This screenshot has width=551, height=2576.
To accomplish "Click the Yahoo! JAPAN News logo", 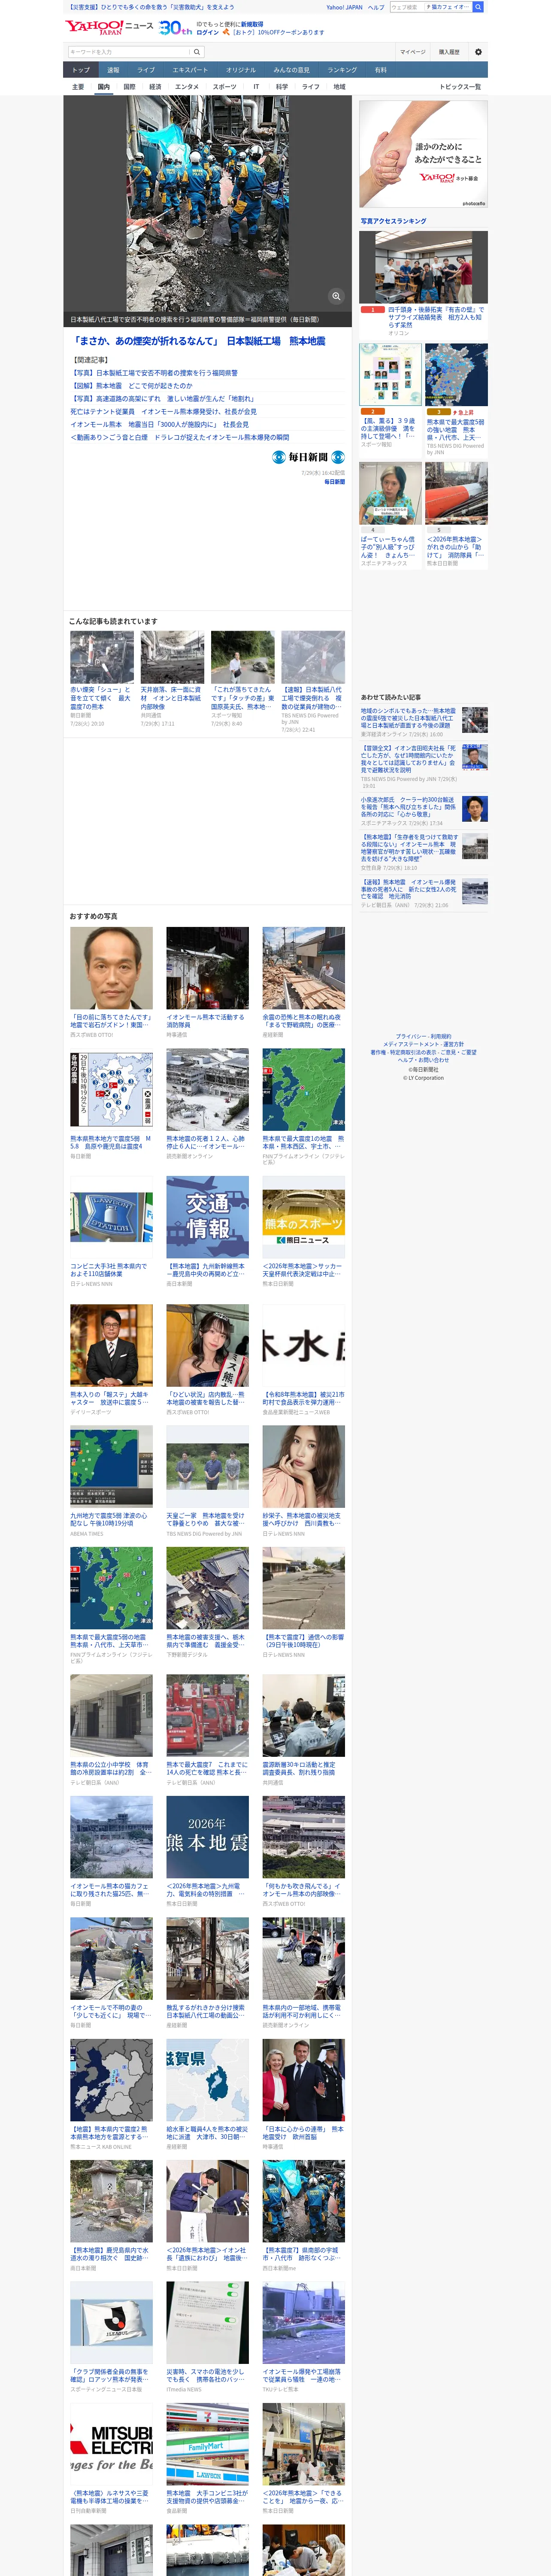I will tap(109, 27).
